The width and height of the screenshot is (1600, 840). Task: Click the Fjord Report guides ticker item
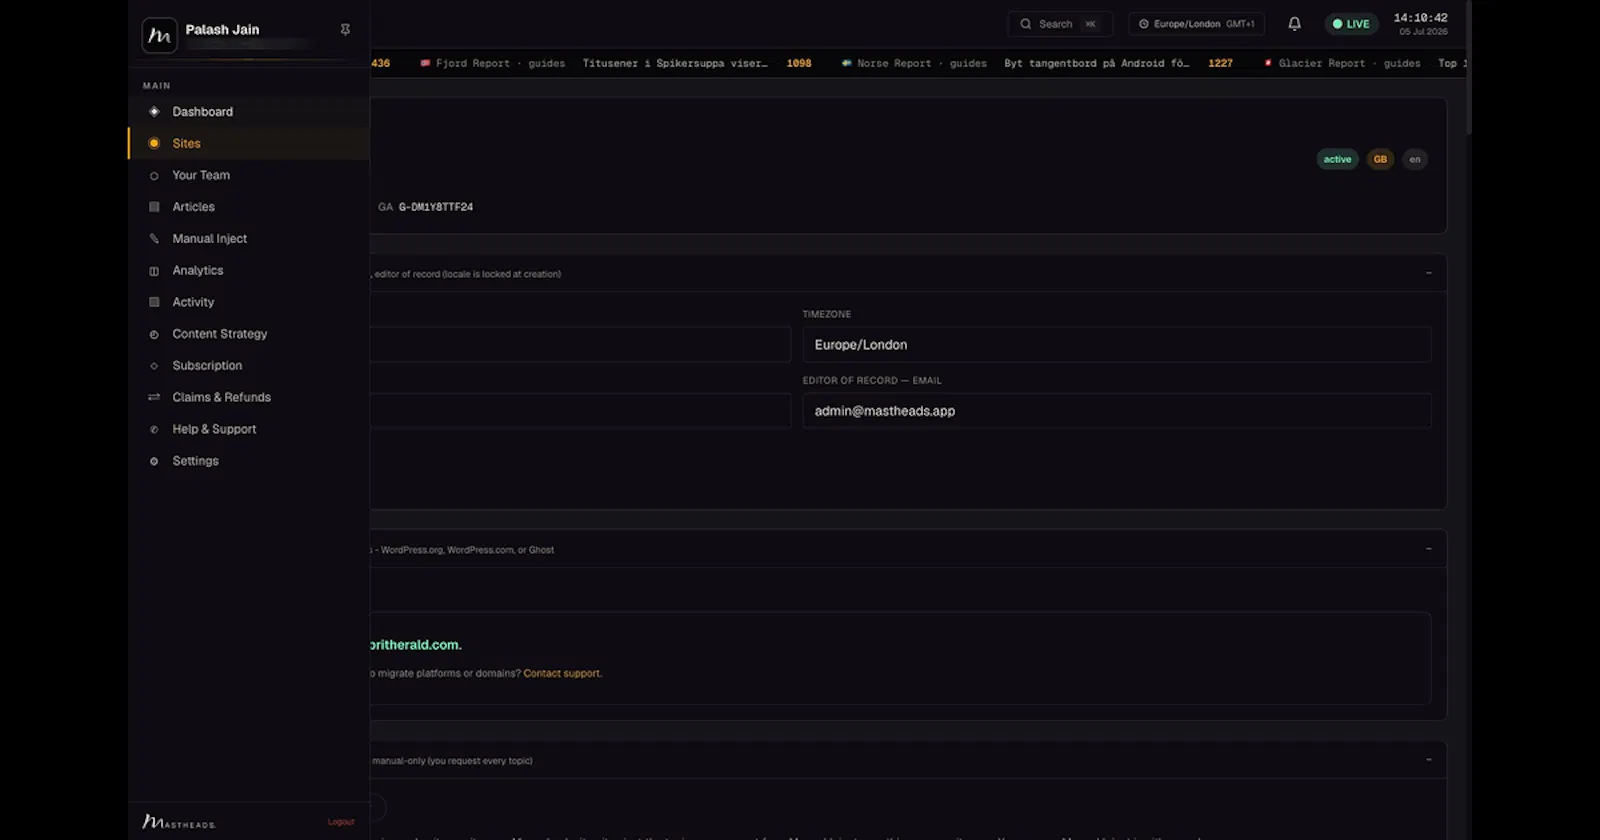click(492, 63)
